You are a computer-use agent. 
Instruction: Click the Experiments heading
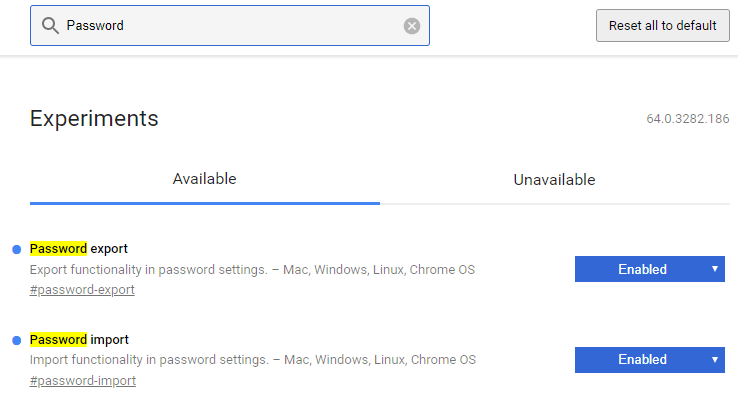[94, 118]
